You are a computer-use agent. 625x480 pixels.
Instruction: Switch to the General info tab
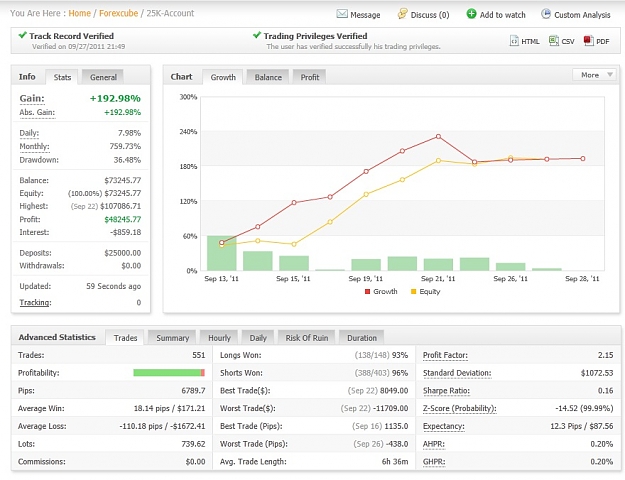pos(103,77)
